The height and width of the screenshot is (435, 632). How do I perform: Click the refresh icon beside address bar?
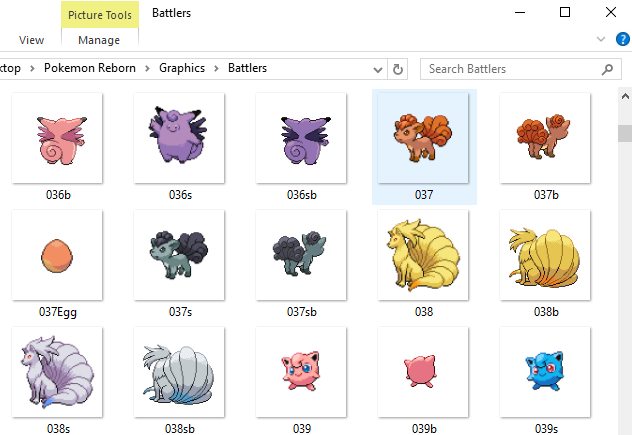(398, 69)
